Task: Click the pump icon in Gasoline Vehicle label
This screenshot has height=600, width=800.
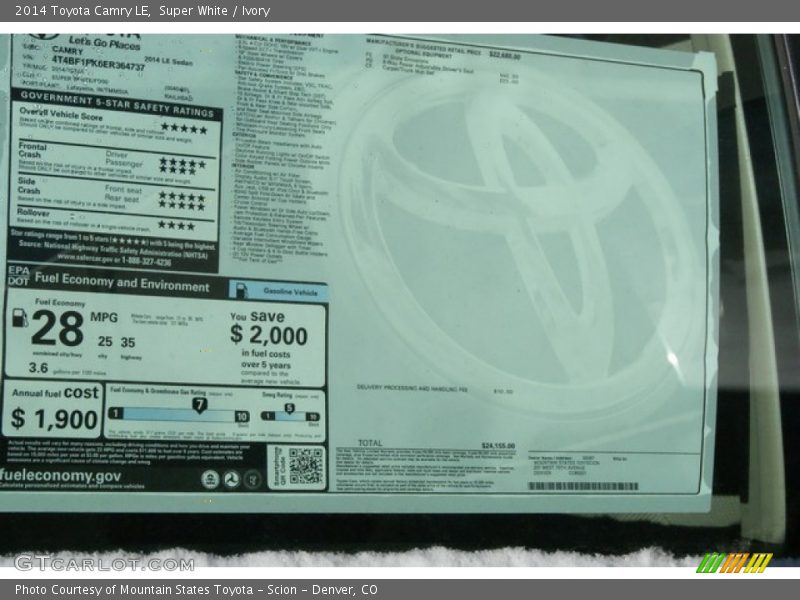Action: click(241, 290)
